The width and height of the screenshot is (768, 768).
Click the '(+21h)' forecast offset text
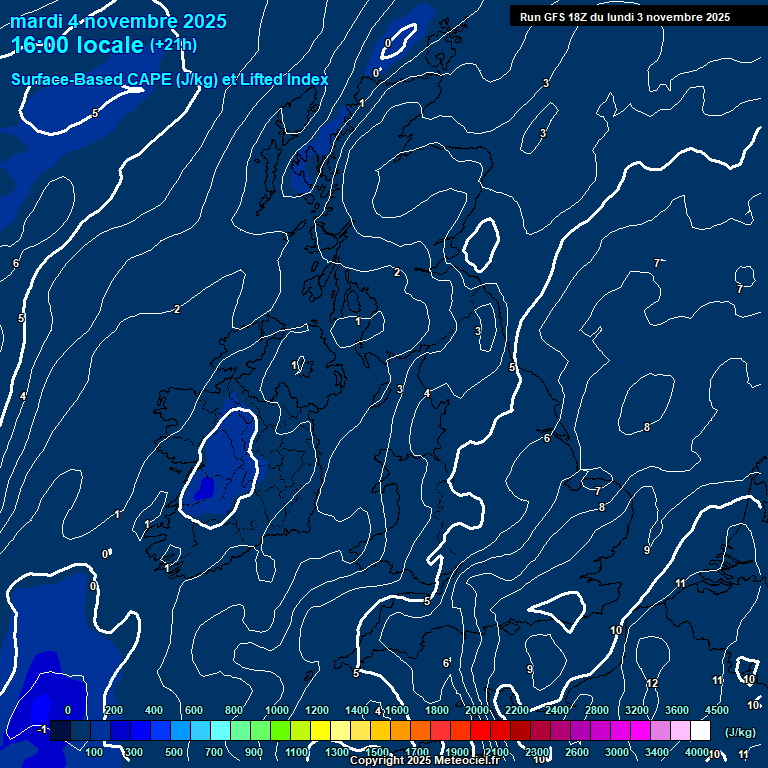click(173, 45)
